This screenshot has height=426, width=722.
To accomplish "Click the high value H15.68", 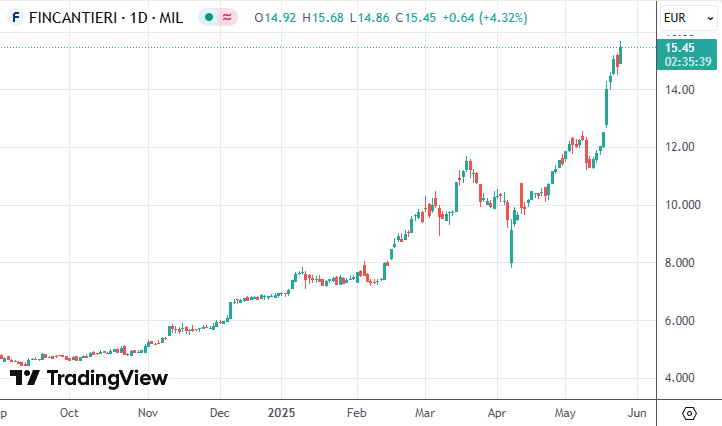I will (x=323, y=18).
